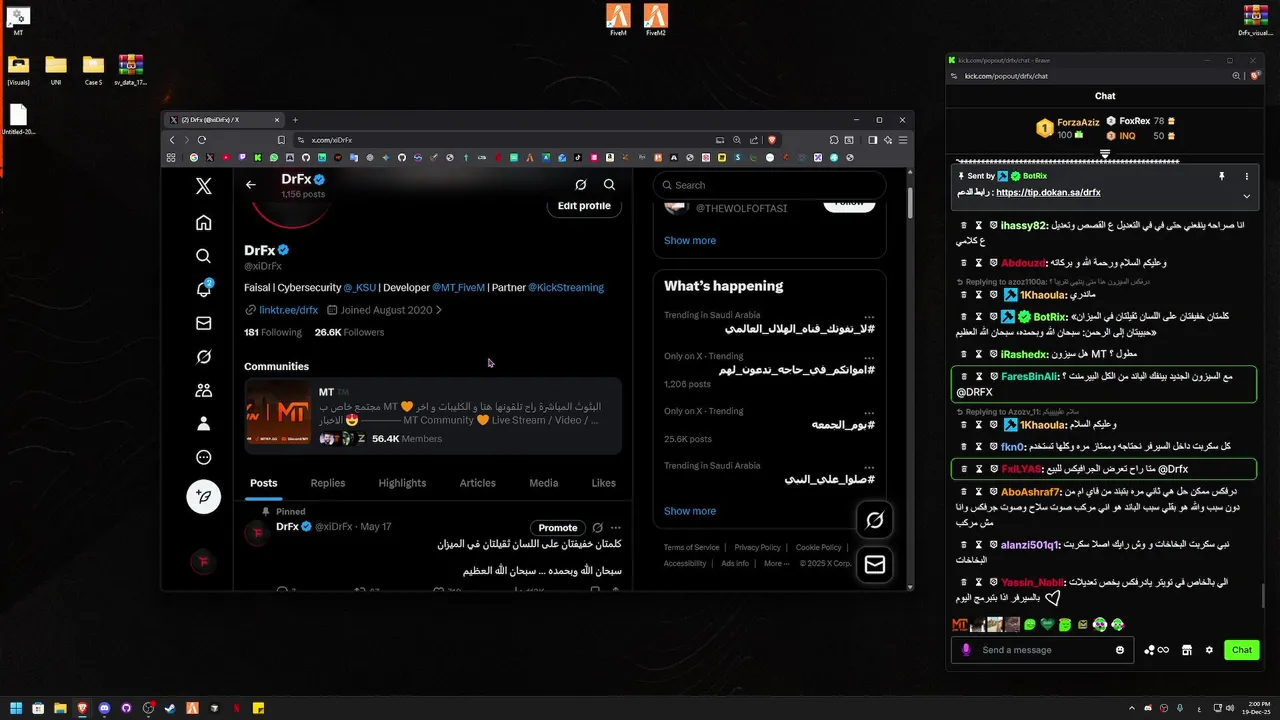This screenshot has width=1280, height=720.
Task: Open Kick chat settings gear
Action: [x=1209, y=650]
